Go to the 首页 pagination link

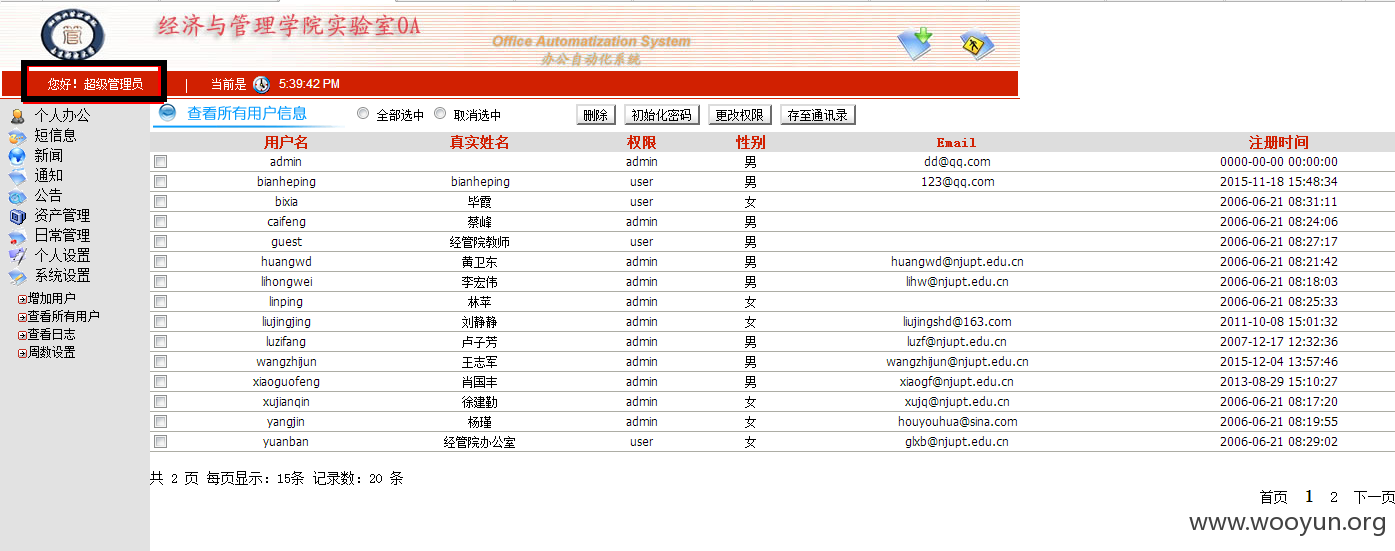(1274, 498)
